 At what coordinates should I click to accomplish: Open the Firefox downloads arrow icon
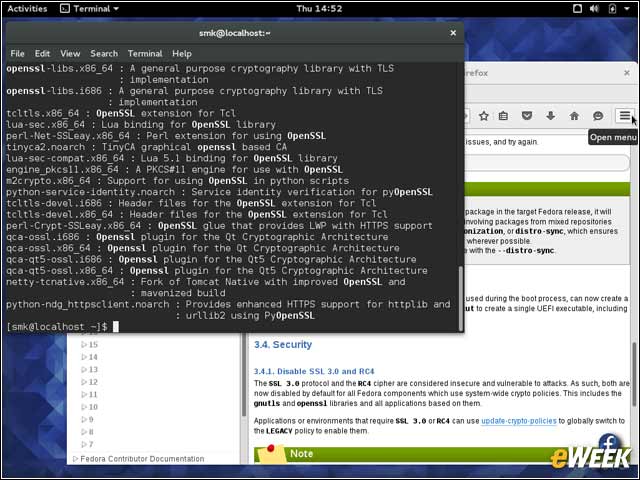tap(551, 116)
